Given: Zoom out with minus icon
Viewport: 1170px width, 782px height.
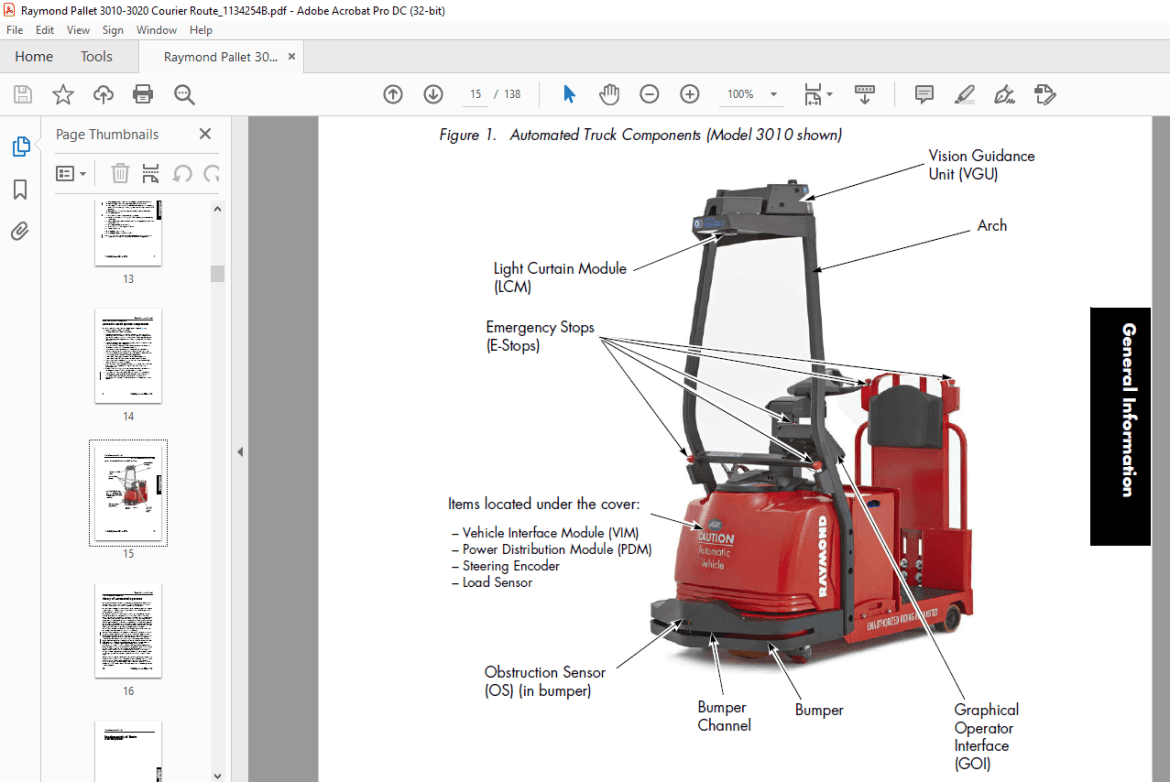Looking at the screenshot, I should 649,94.
